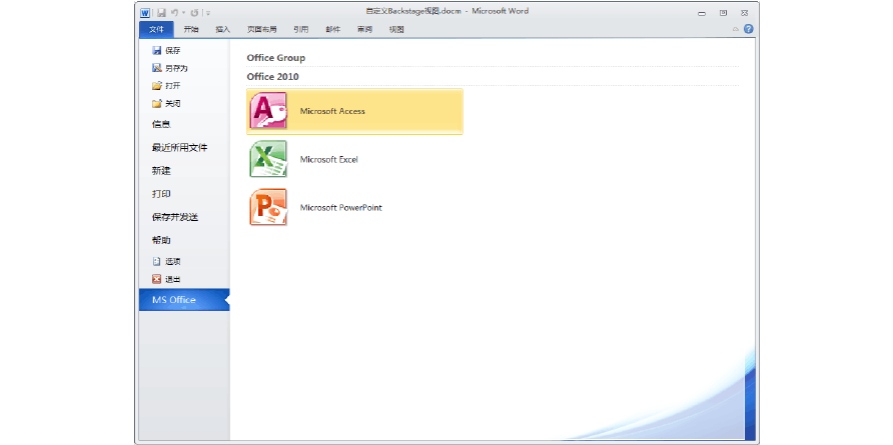Select the 文件 (File) tab
Viewport: 893px width, 445px height.
tap(156, 30)
